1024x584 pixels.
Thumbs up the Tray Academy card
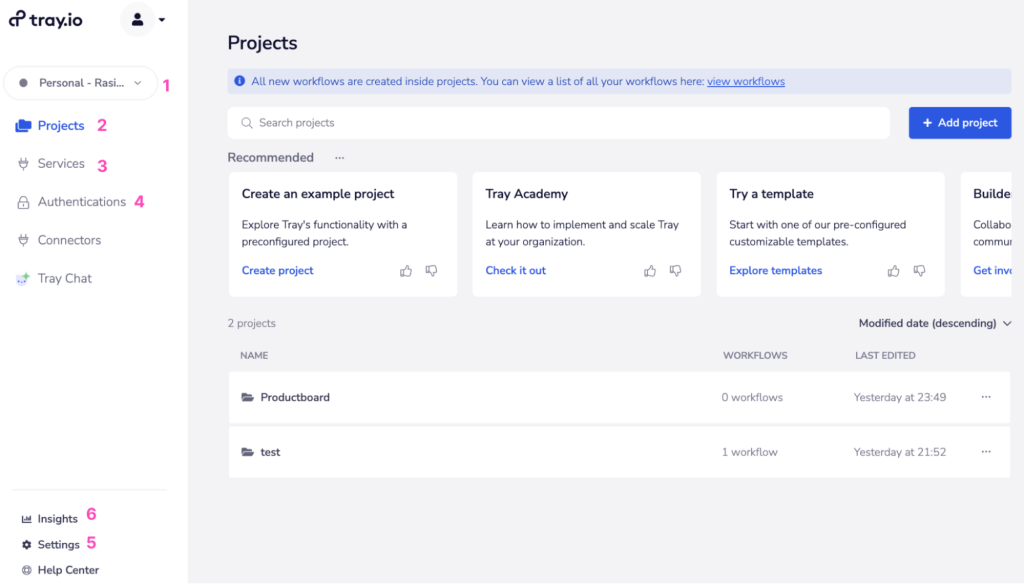[x=650, y=270]
